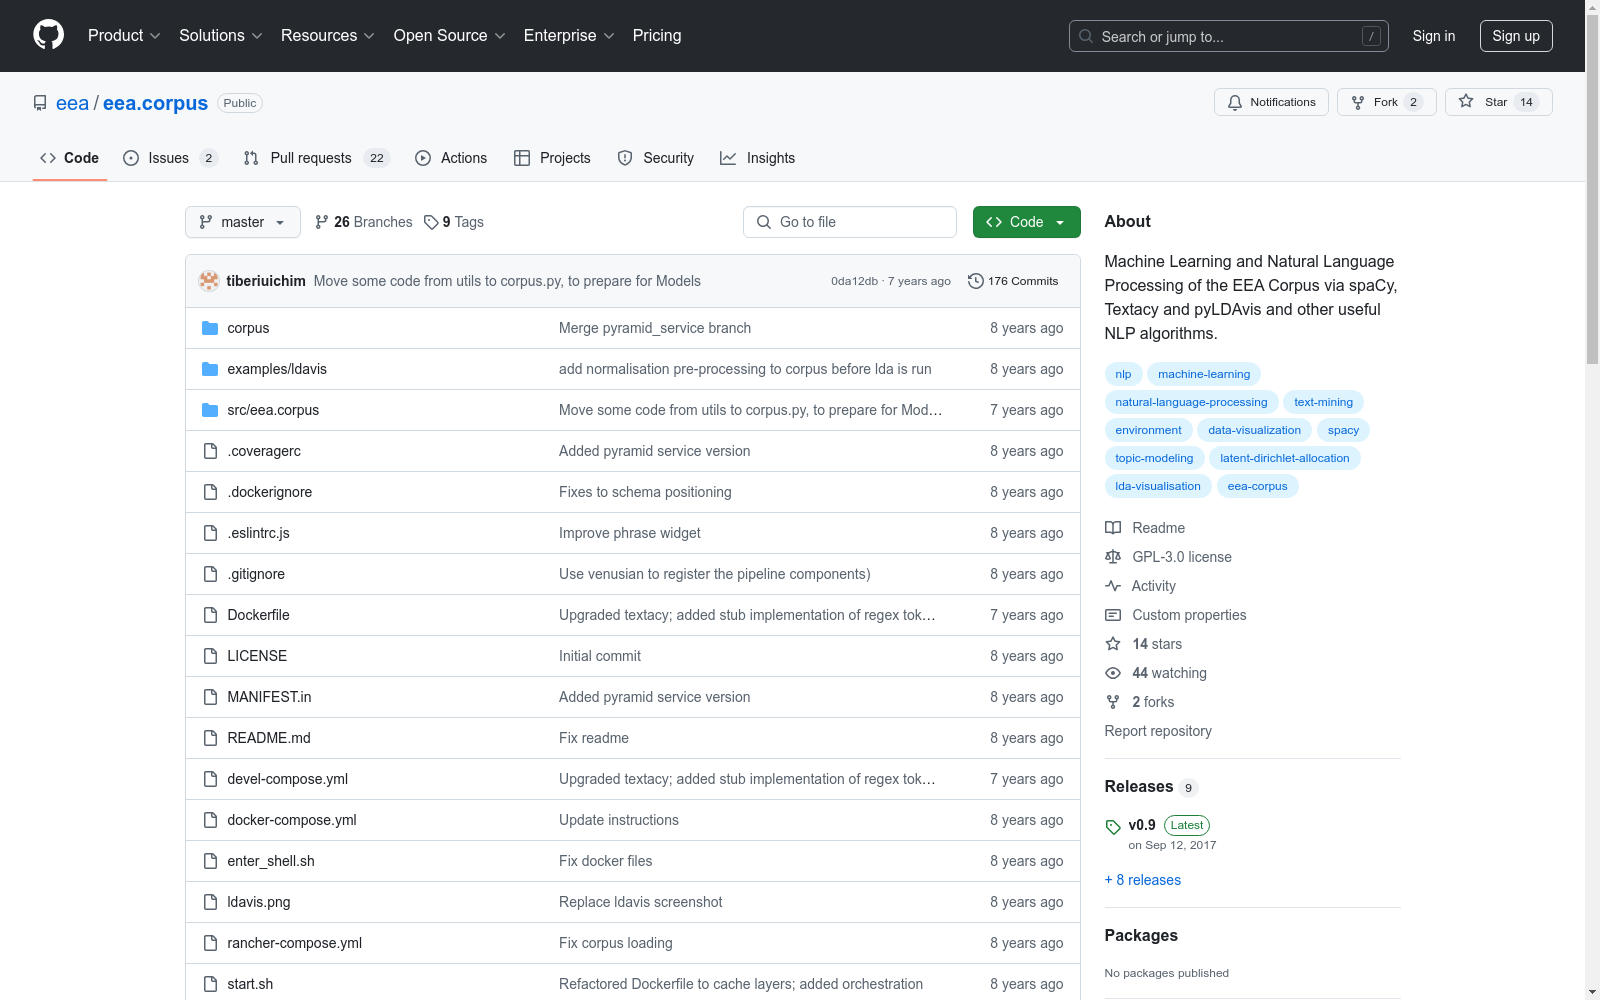Click the pulse icon beside Activity

[1113, 586]
